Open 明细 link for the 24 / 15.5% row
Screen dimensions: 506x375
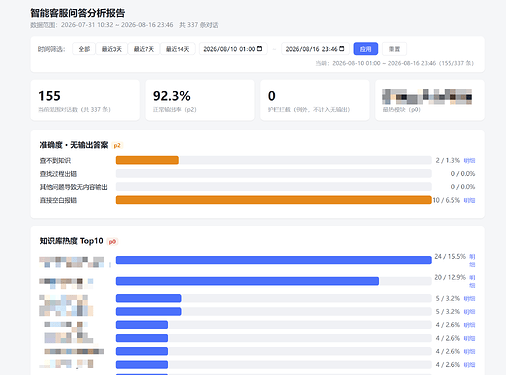coord(472,260)
